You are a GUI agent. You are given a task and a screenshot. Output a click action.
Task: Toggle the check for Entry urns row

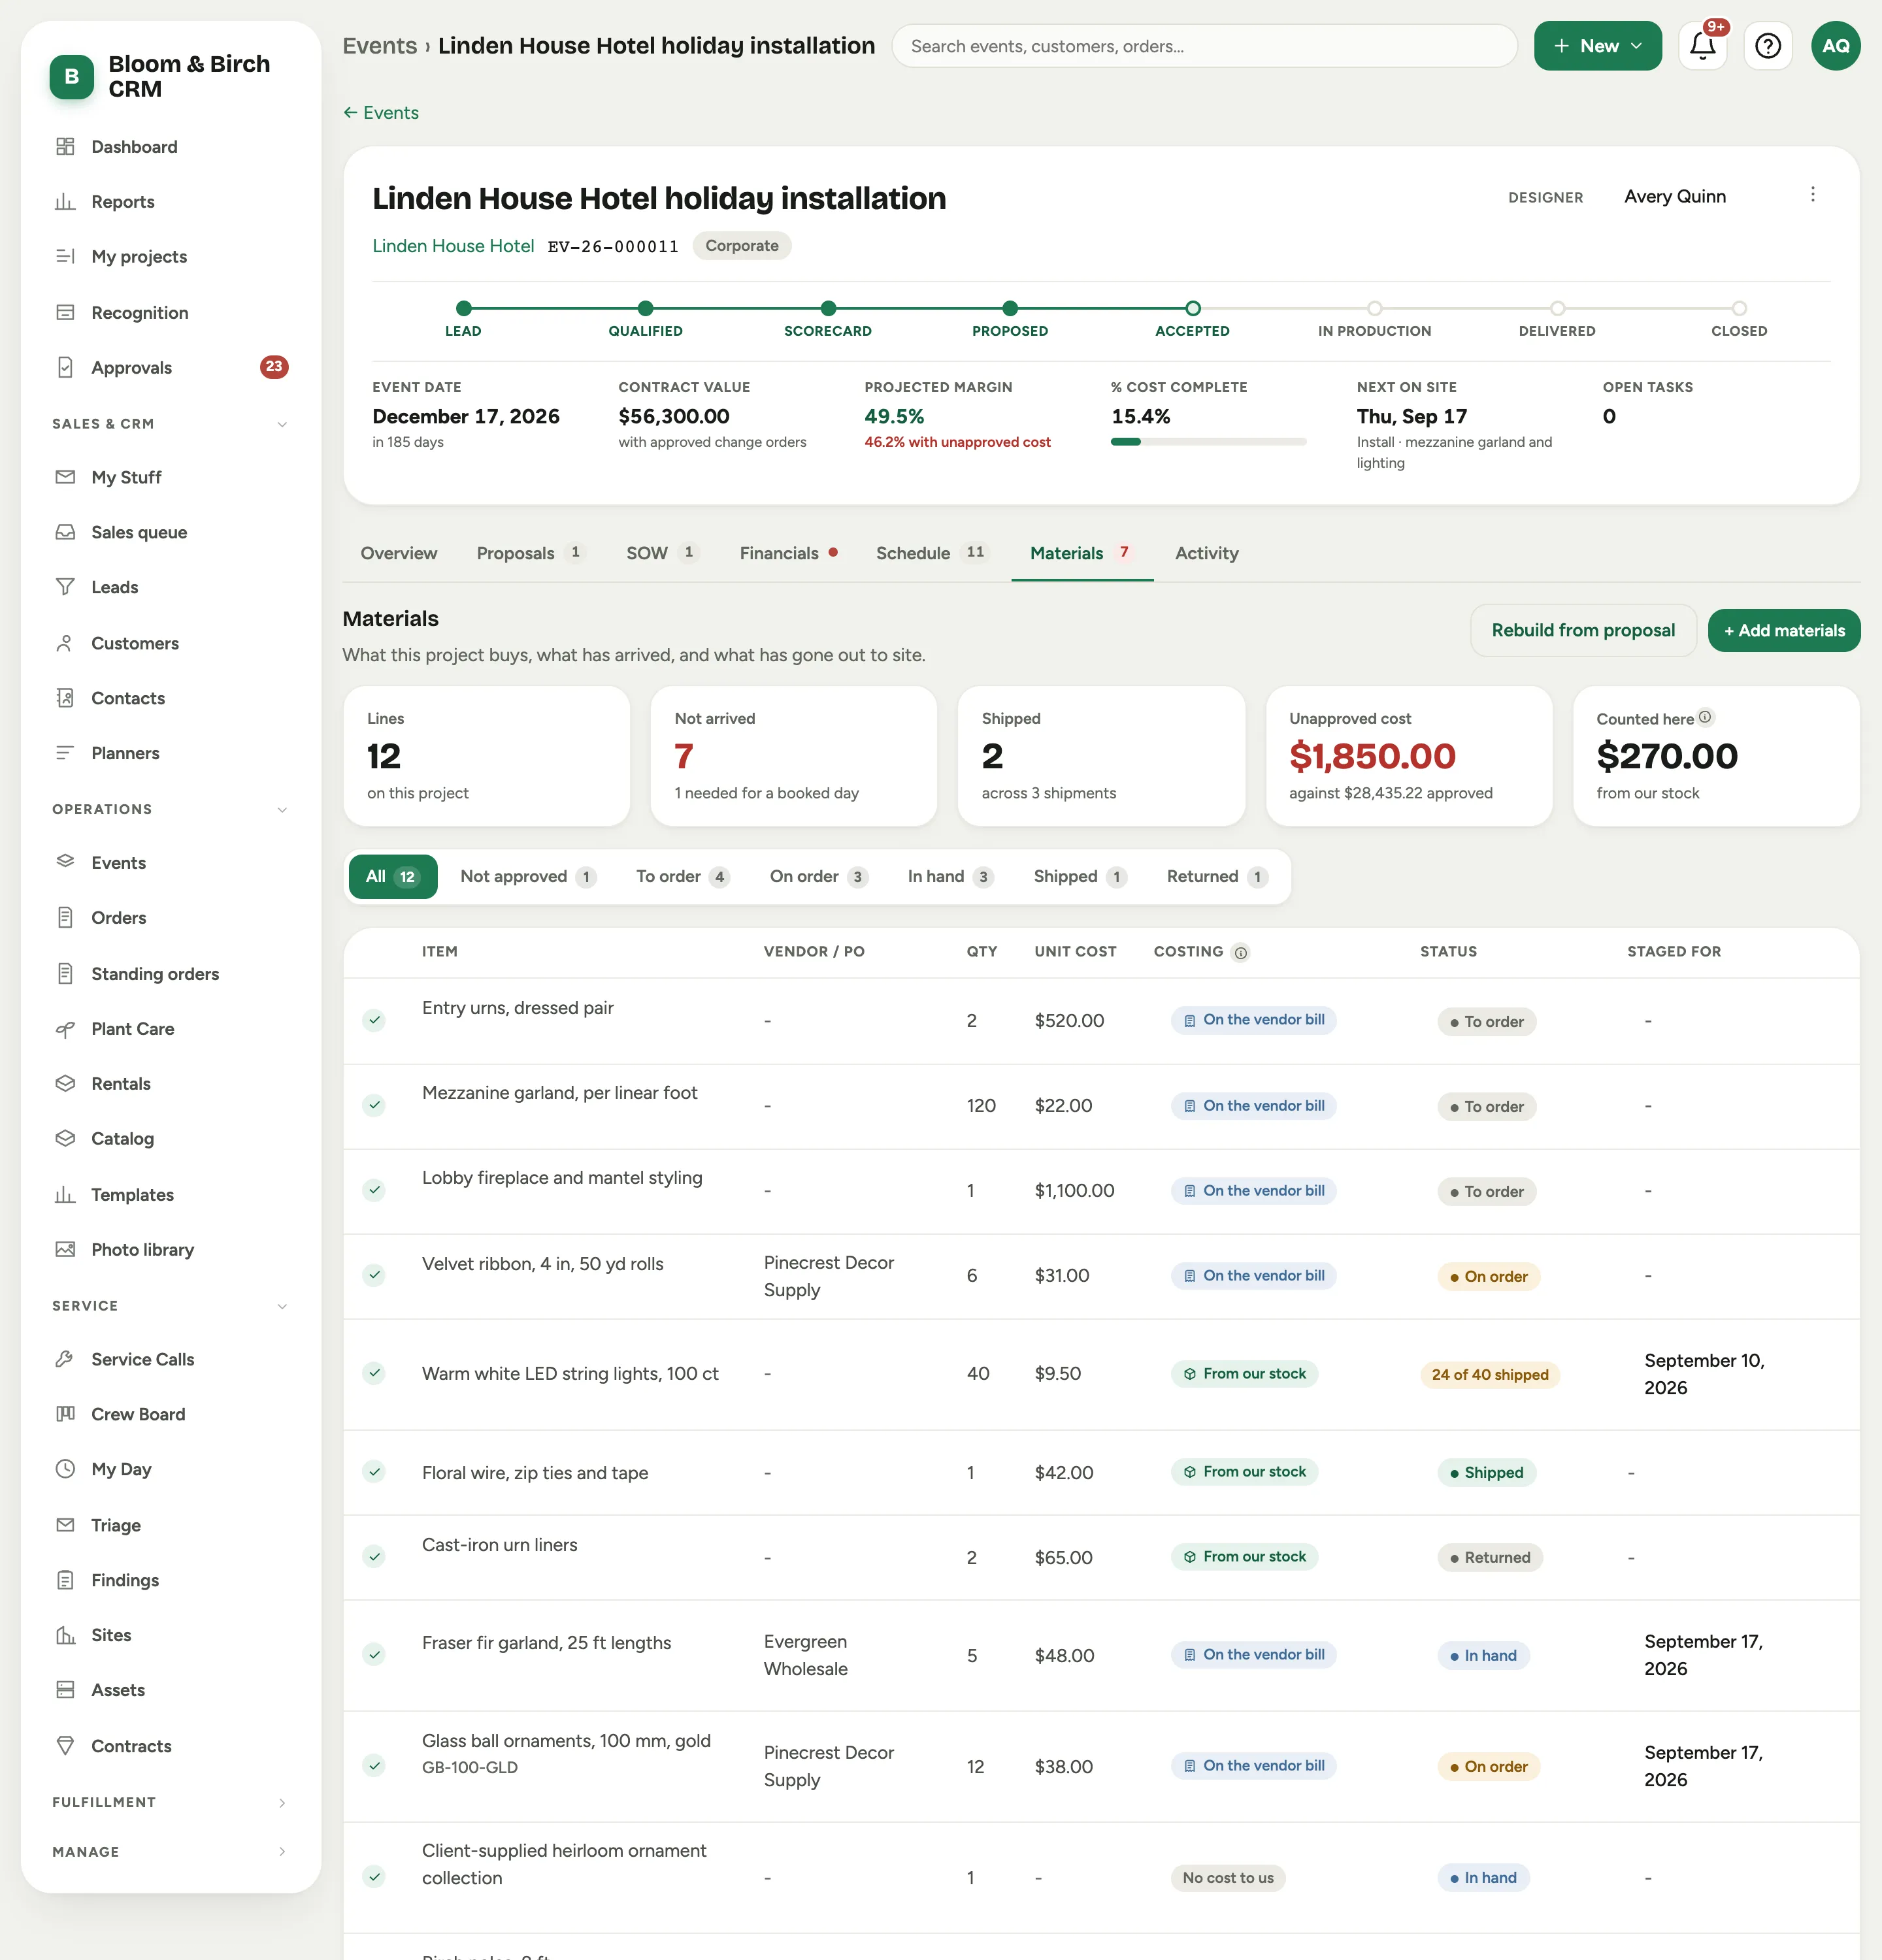click(374, 1021)
